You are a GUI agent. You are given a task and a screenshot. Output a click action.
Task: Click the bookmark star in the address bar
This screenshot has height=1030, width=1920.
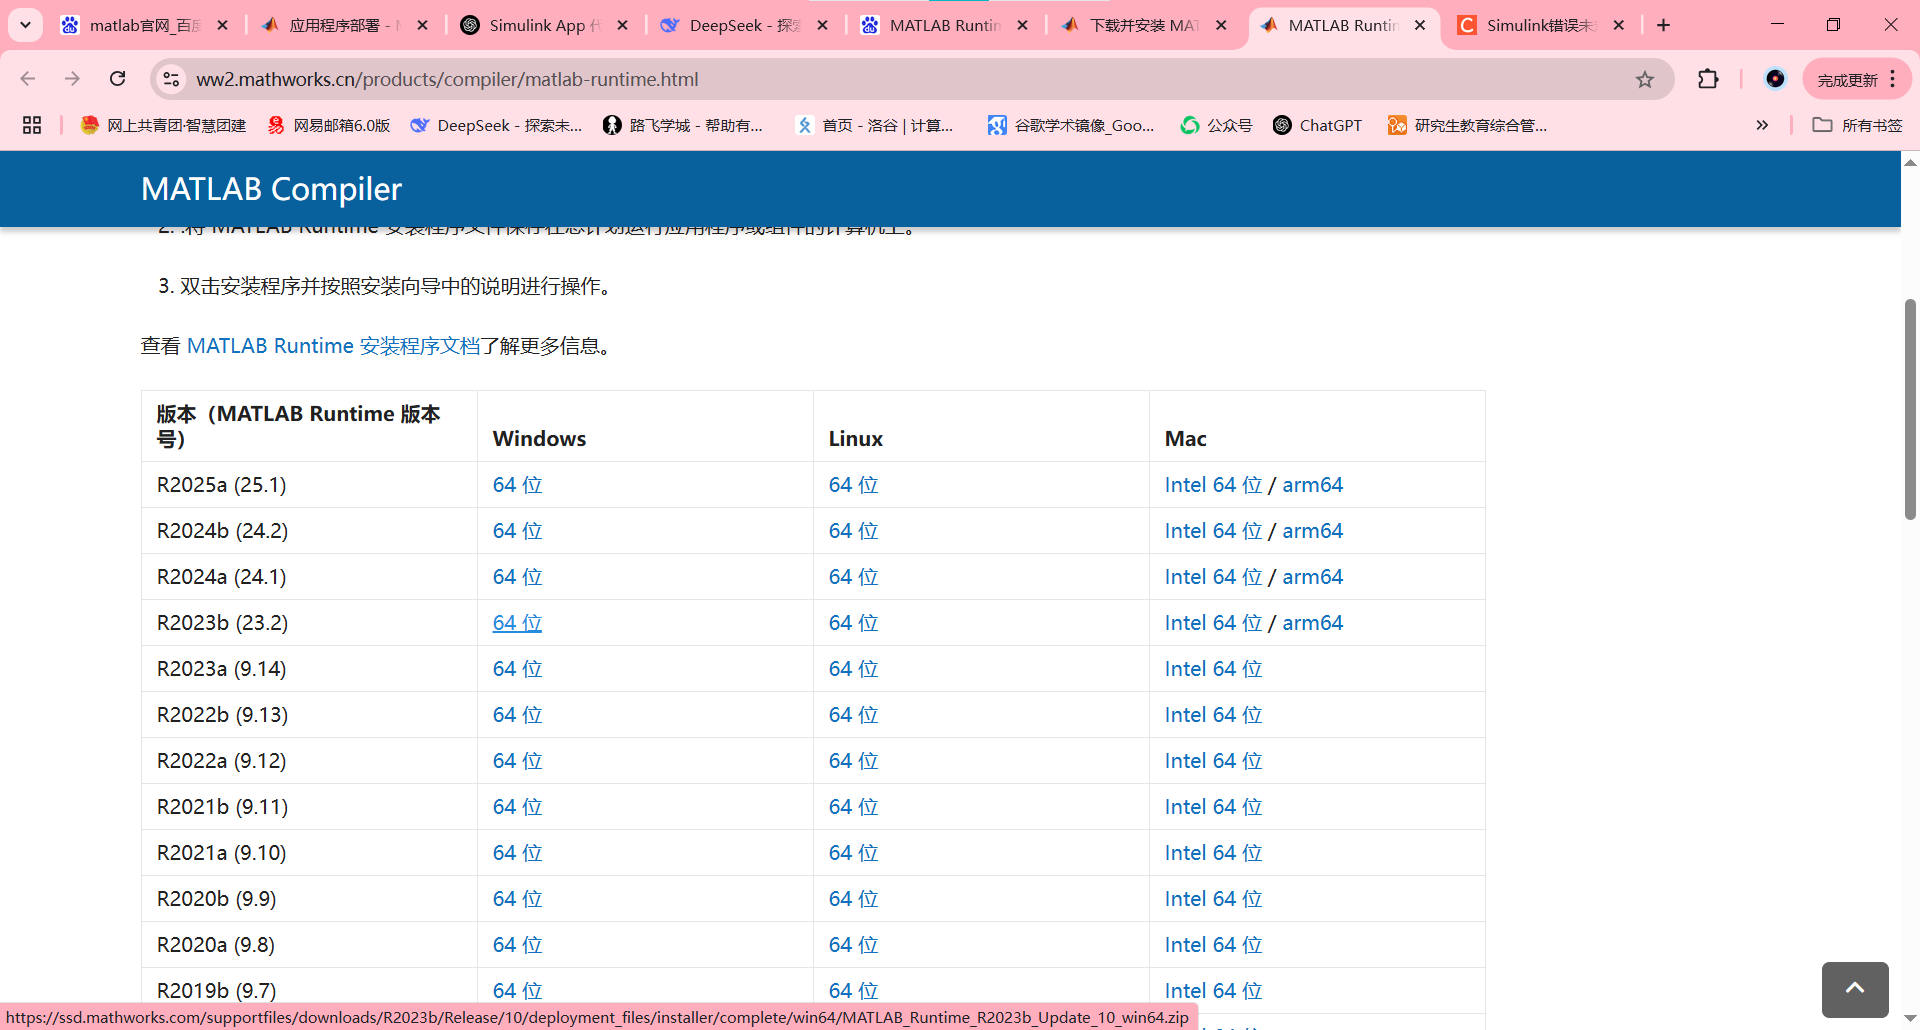(x=1645, y=79)
